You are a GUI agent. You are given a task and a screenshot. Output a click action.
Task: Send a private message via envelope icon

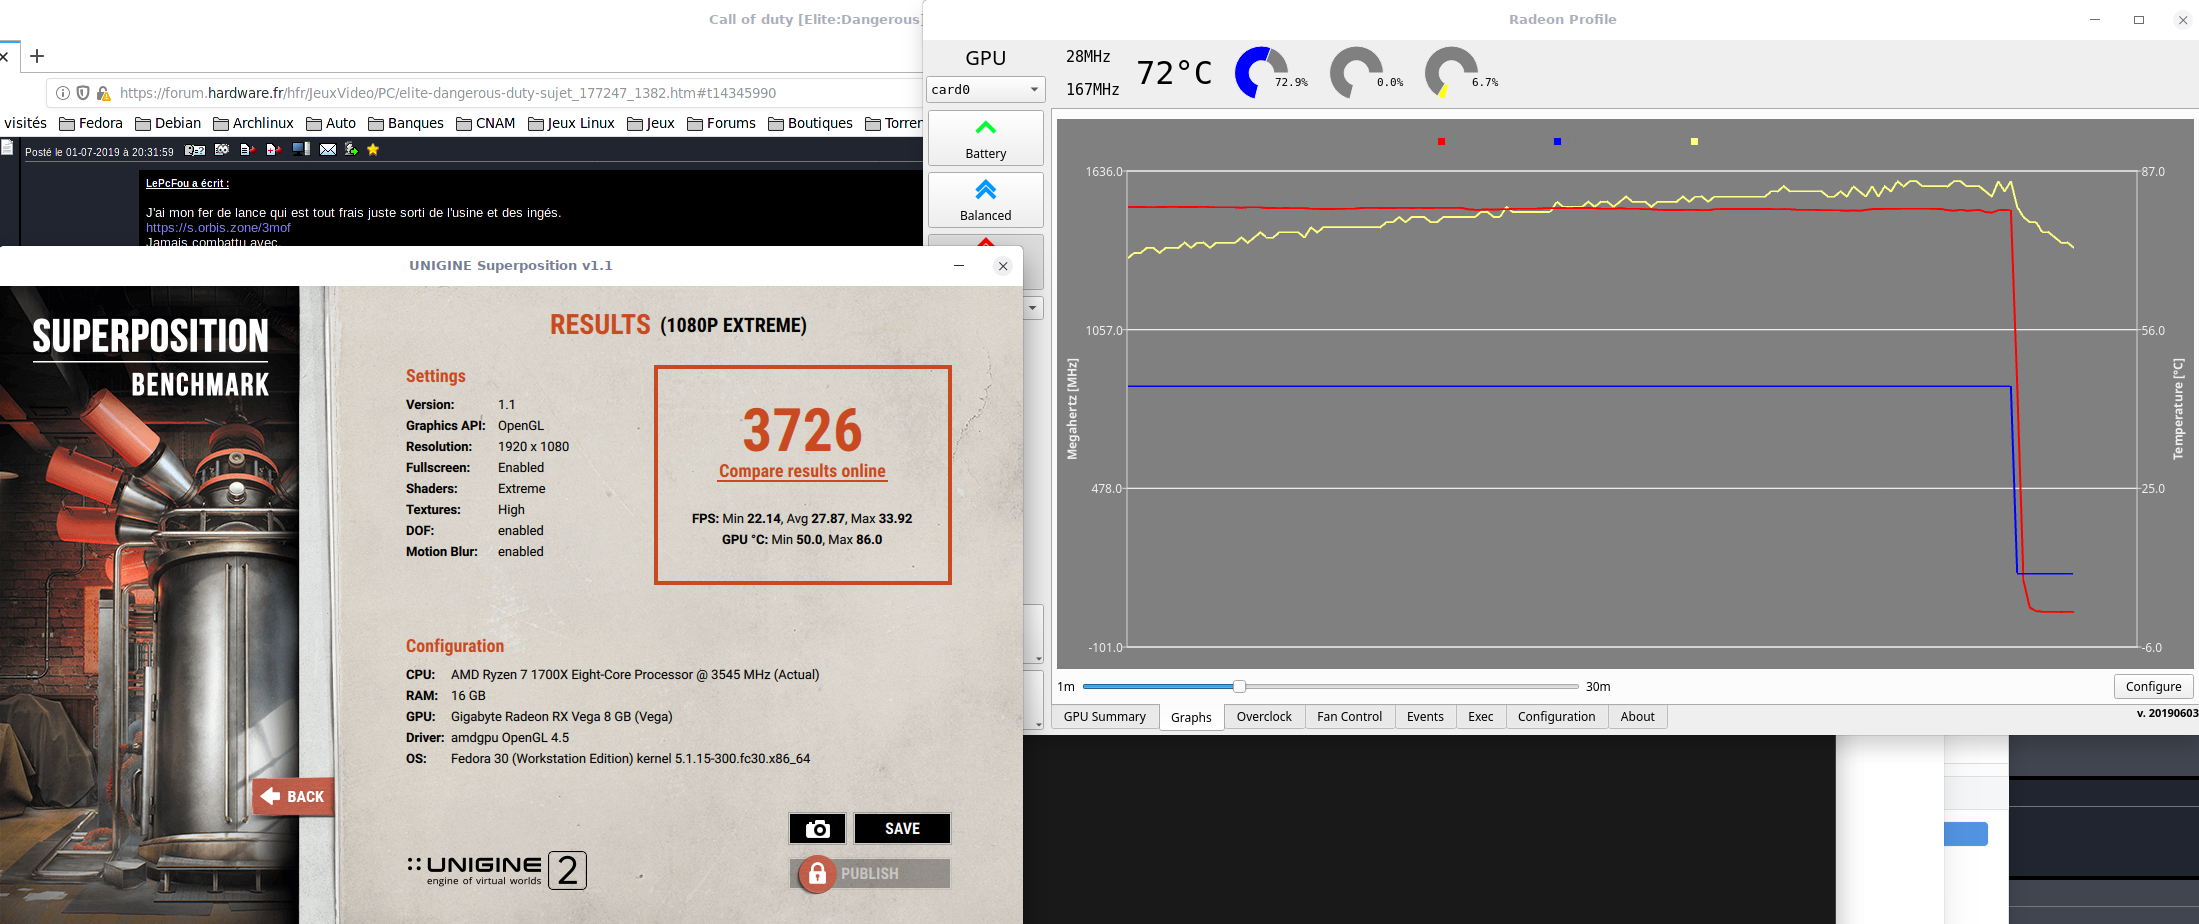click(x=328, y=150)
